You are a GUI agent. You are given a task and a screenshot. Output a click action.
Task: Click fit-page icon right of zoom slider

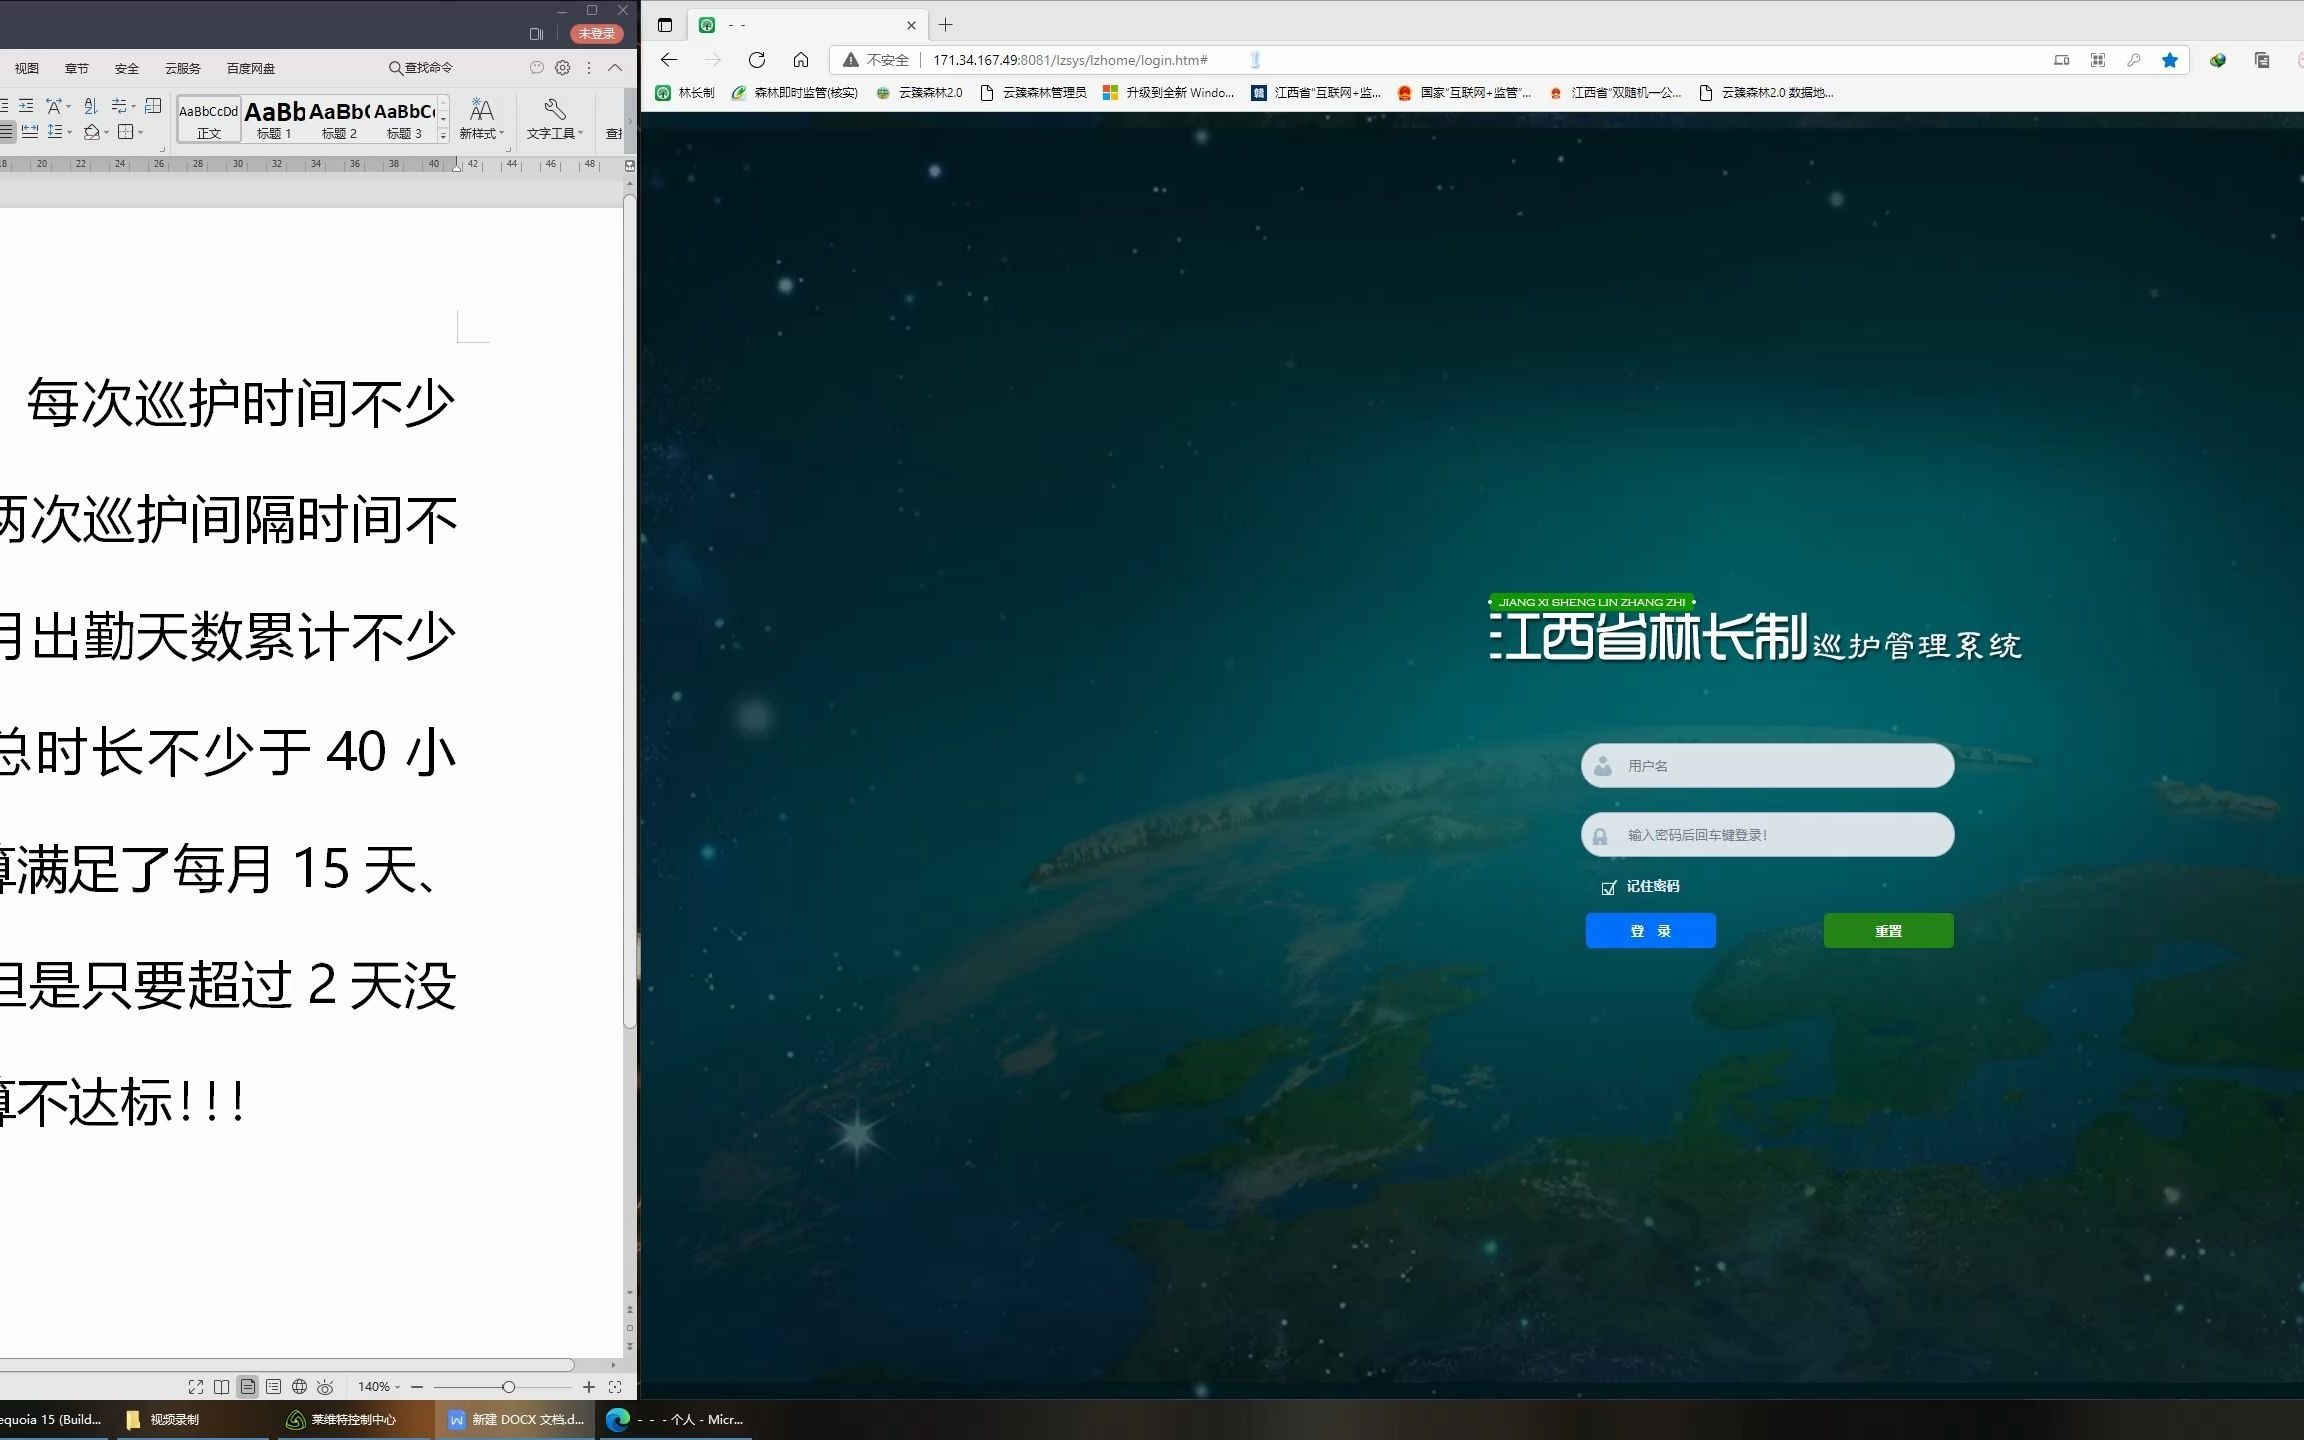[615, 1387]
